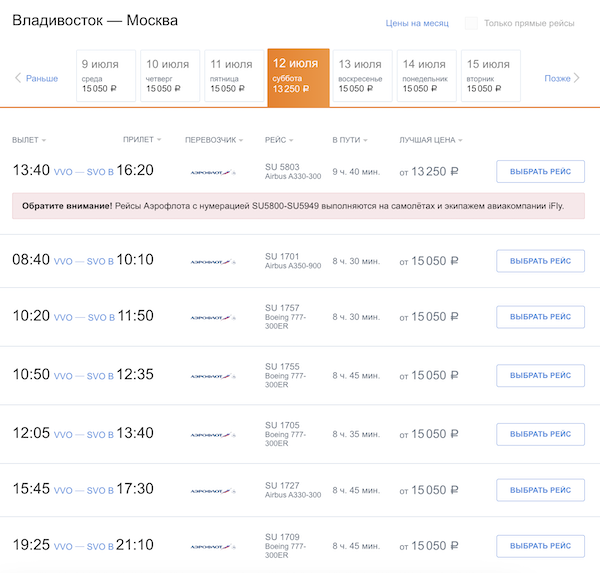Click Aeroflot logo on SU 1757 row
Viewport: 600px width, 573px height.
coord(211,317)
